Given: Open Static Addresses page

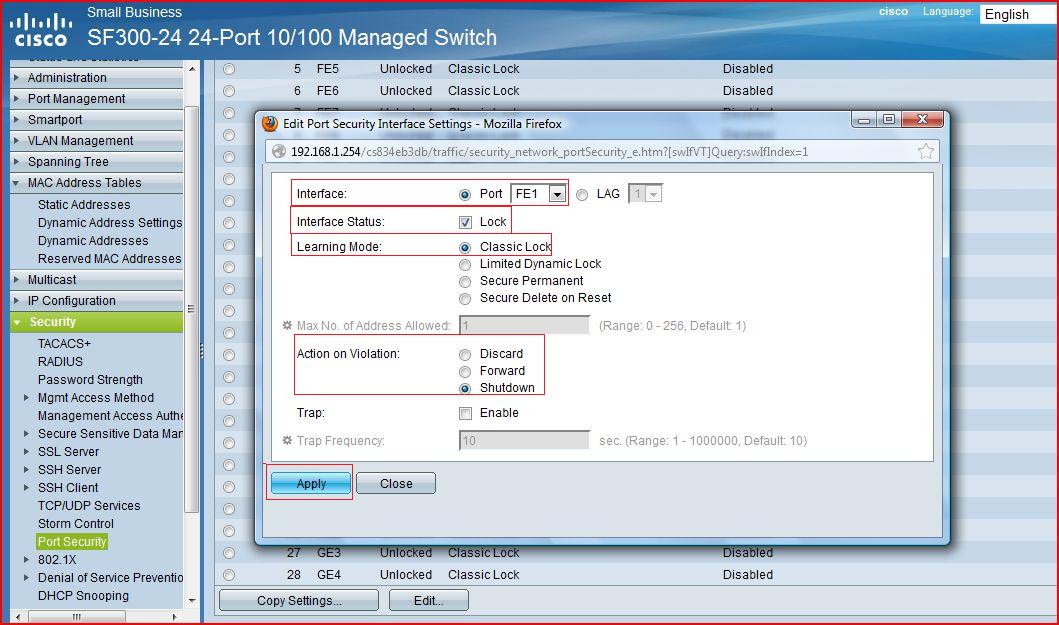Looking at the screenshot, I should pyautogui.click(x=84, y=205).
